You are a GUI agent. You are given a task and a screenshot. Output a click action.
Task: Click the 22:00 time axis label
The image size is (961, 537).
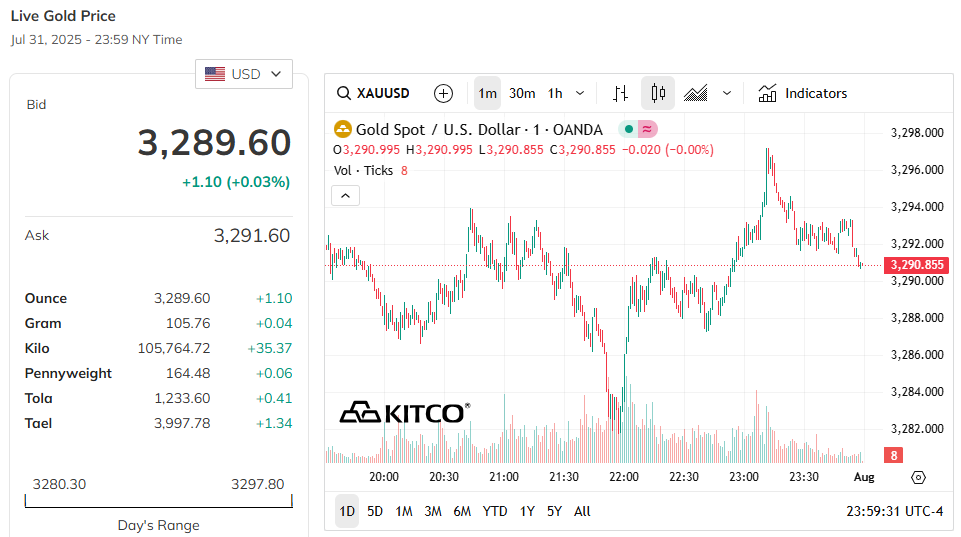point(624,477)
